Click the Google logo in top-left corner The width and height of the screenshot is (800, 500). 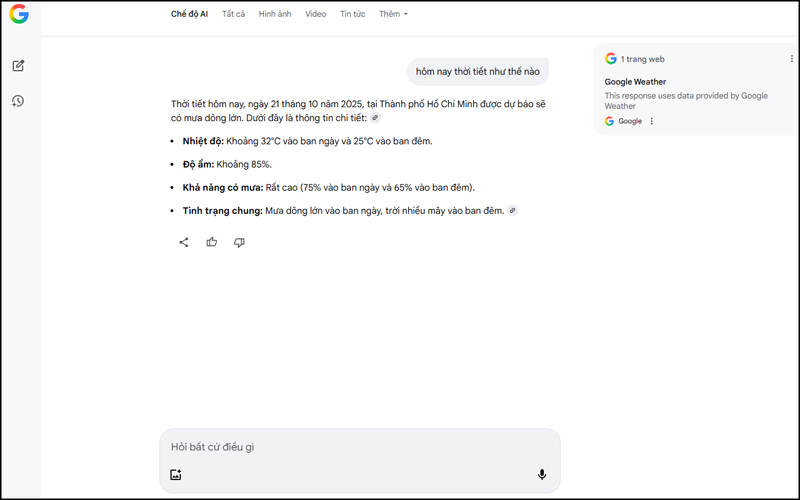19,14
